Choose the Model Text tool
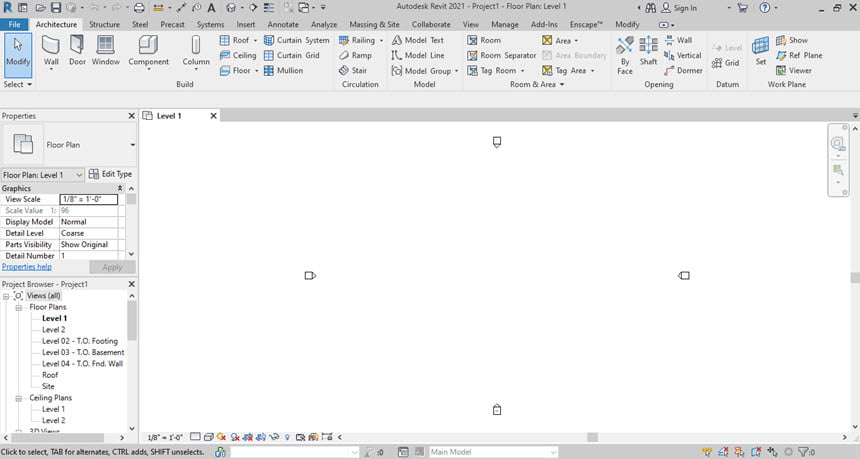 click(418, 40)
